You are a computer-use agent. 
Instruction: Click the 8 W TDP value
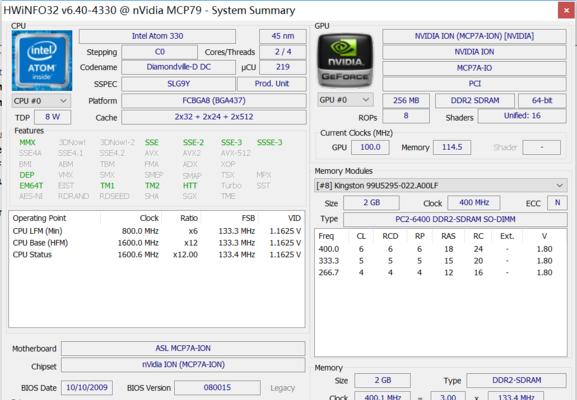(52, 117)
